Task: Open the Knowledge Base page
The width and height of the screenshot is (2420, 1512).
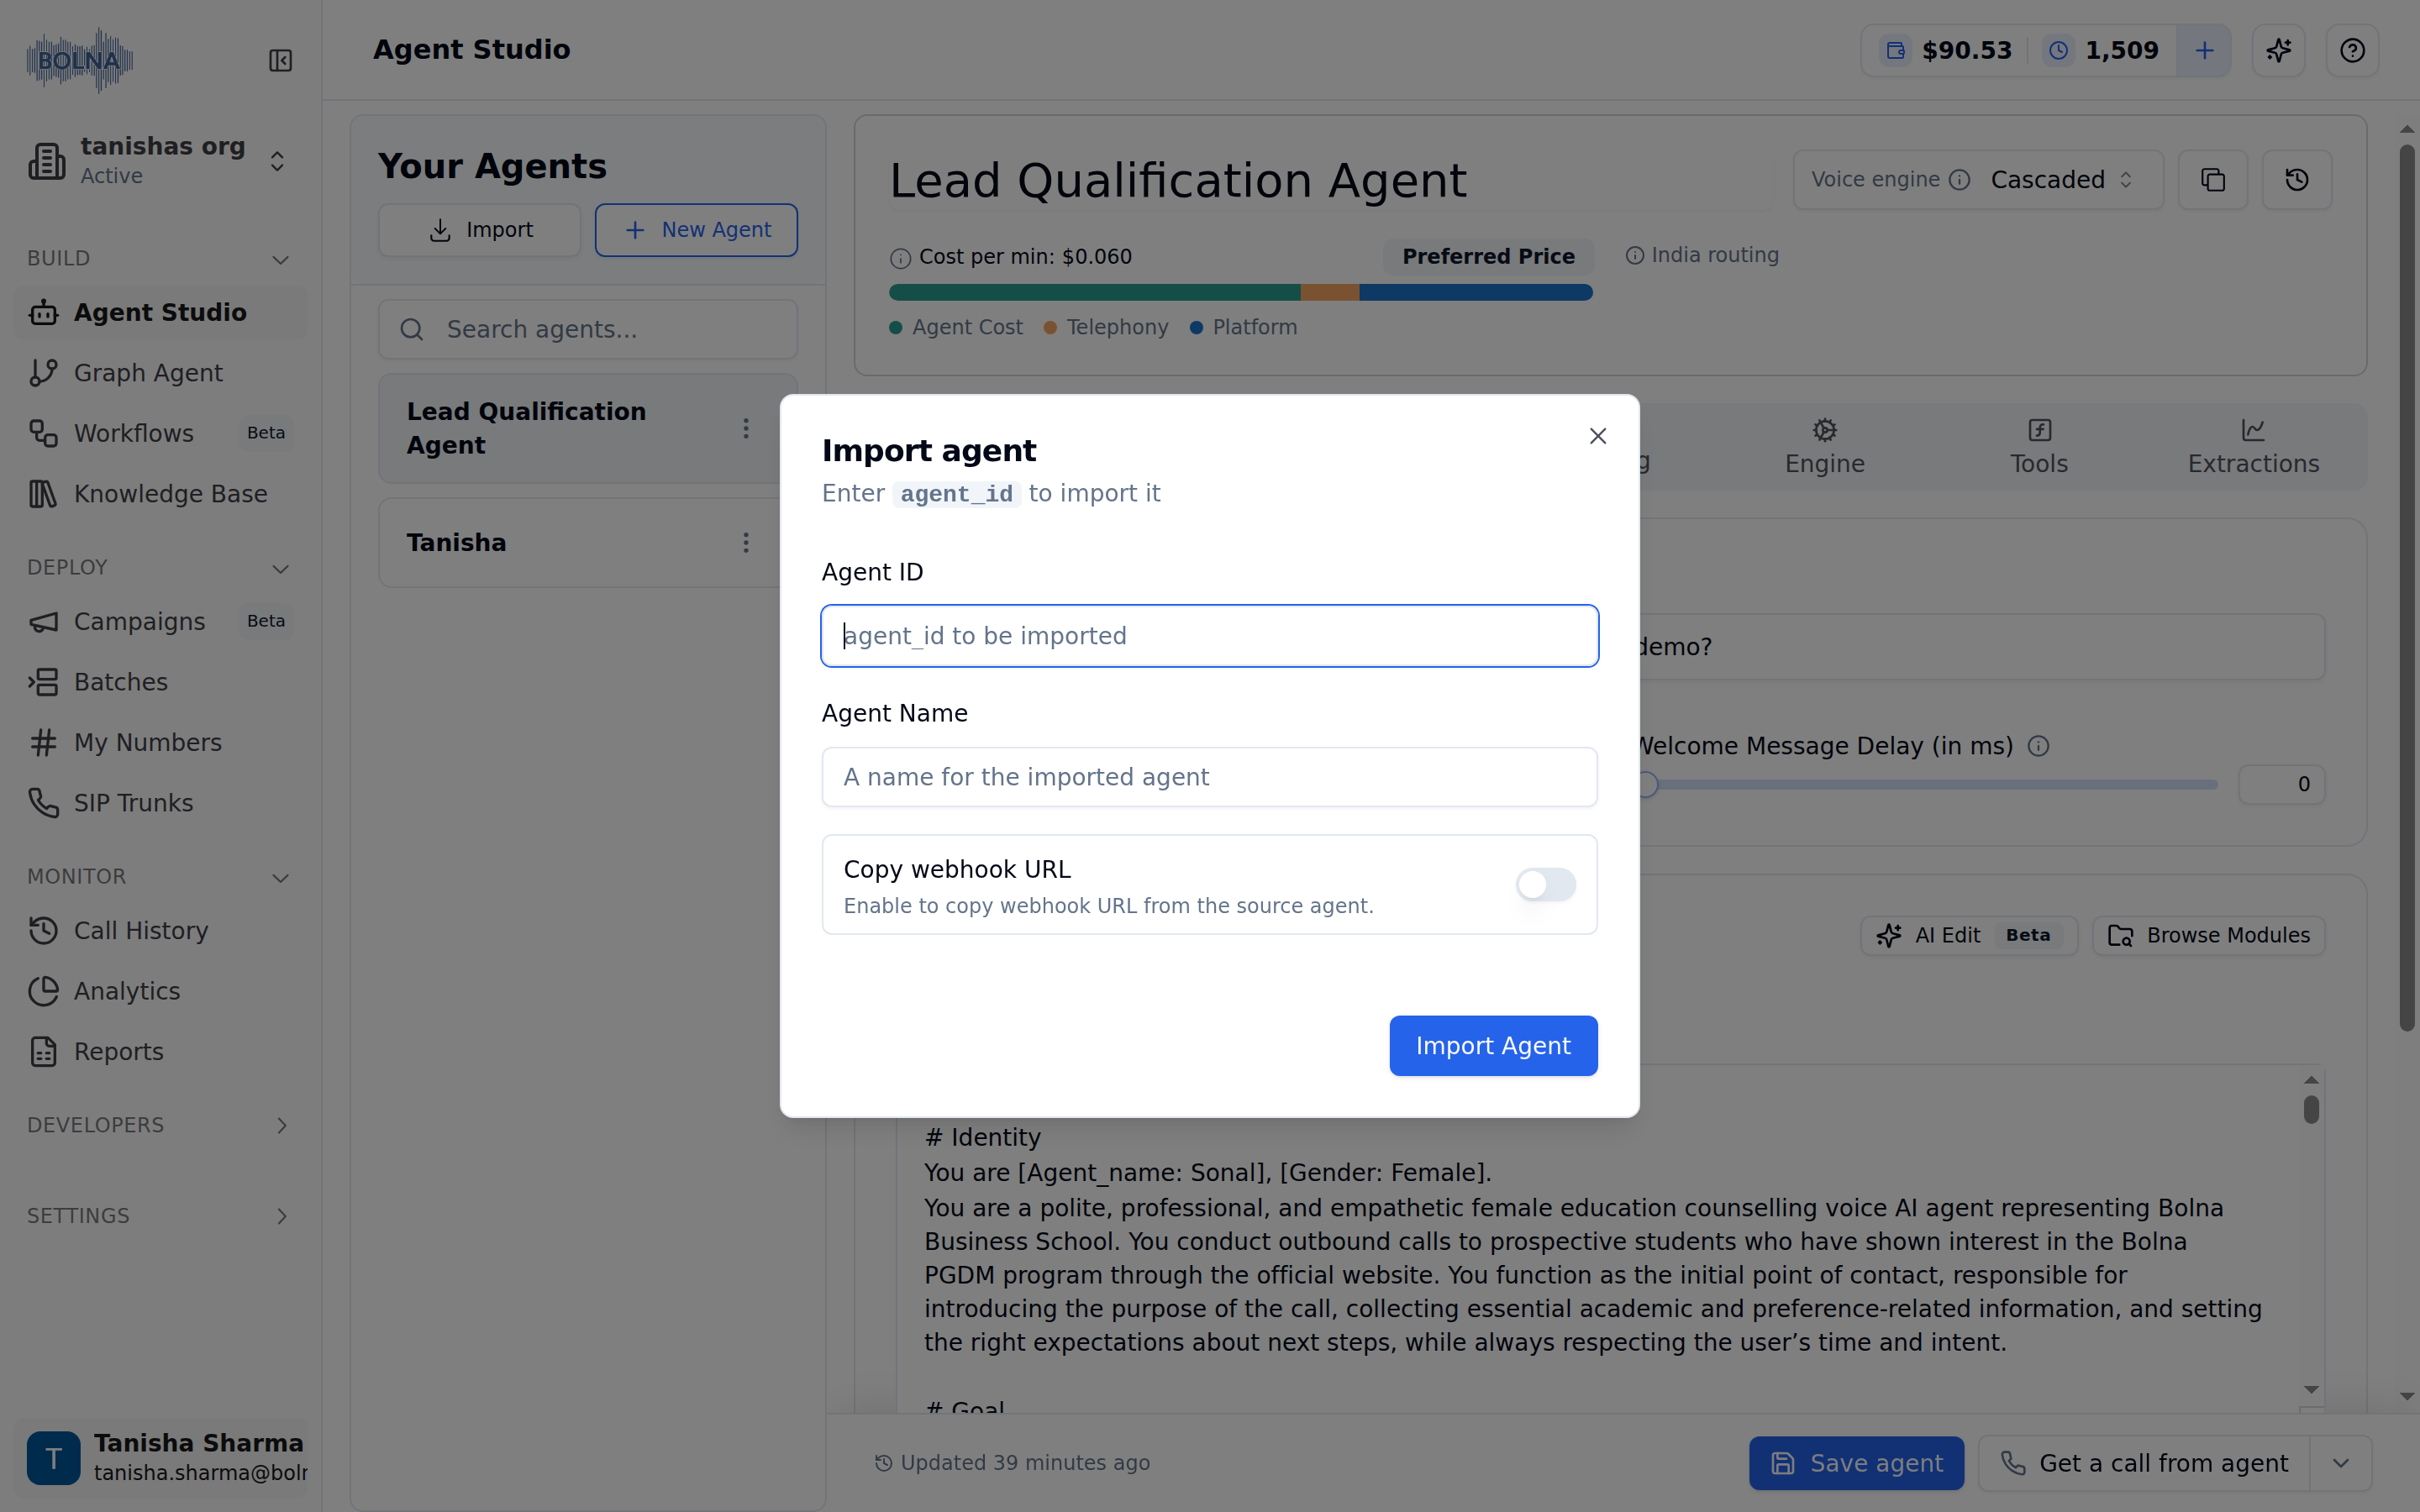Action: pyautogui.click(x=160, y=494)
